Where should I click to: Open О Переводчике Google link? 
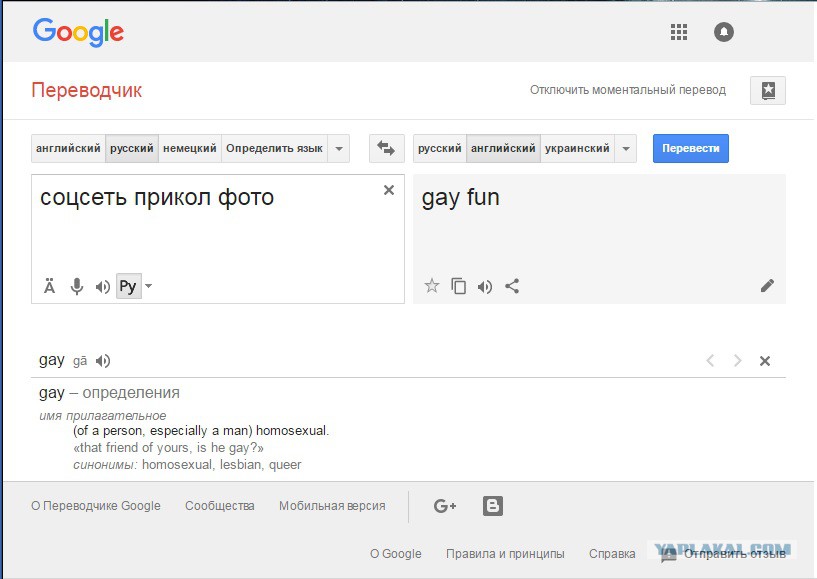[x=96, y=506]
